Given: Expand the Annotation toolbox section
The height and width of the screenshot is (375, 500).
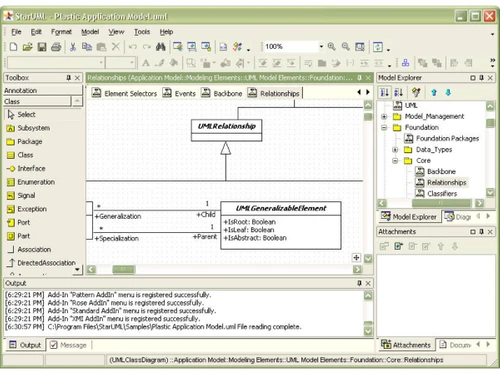Looking at the screenshot, I should click(42, 91).
